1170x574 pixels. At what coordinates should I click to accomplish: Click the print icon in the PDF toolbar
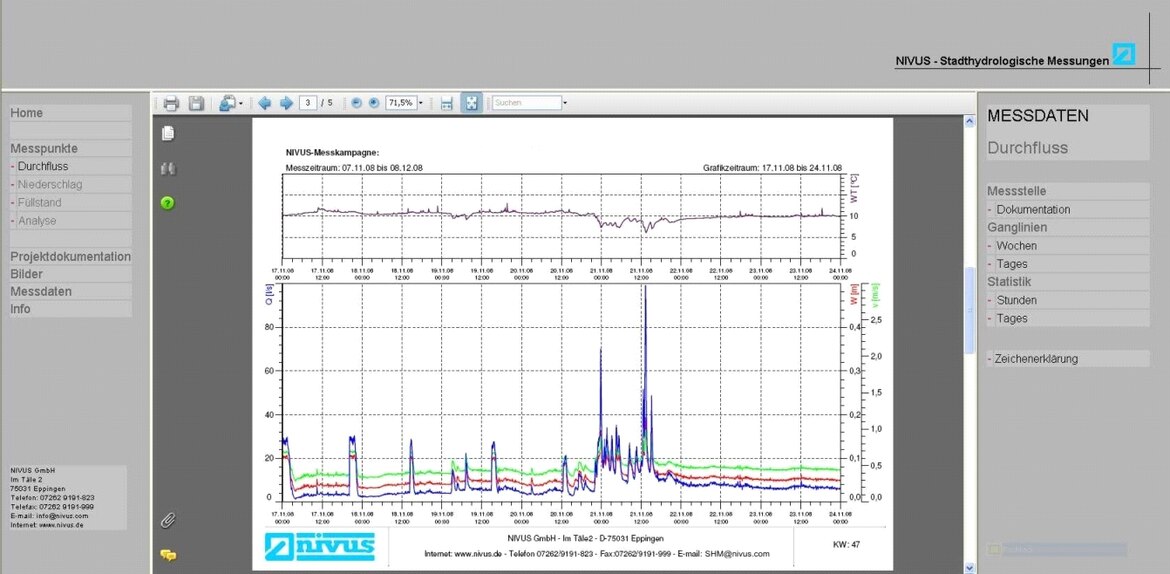(171, 103)
